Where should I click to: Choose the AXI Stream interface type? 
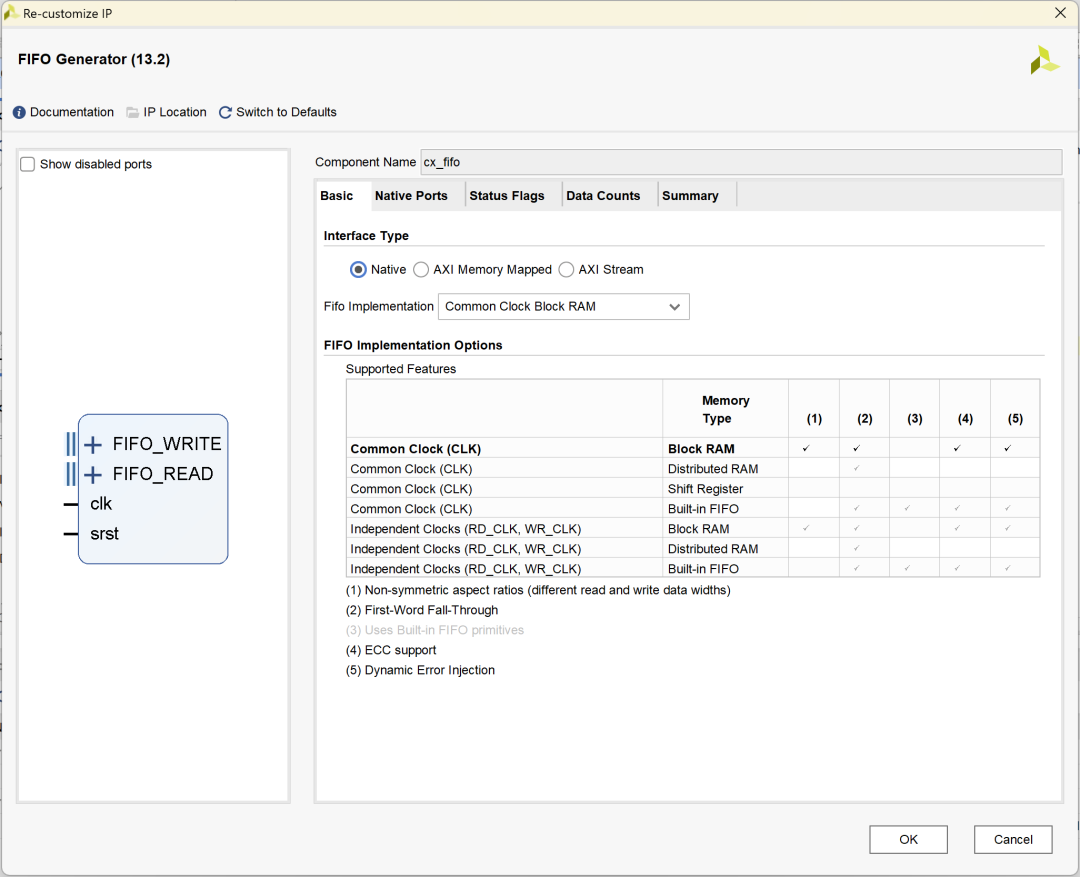click(x=567, y=270)
